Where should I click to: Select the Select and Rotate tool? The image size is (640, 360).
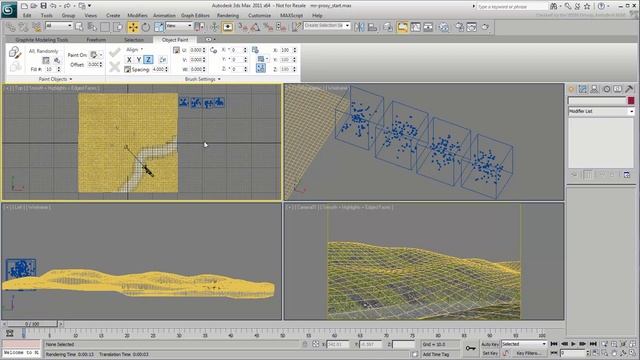point(146,27)
